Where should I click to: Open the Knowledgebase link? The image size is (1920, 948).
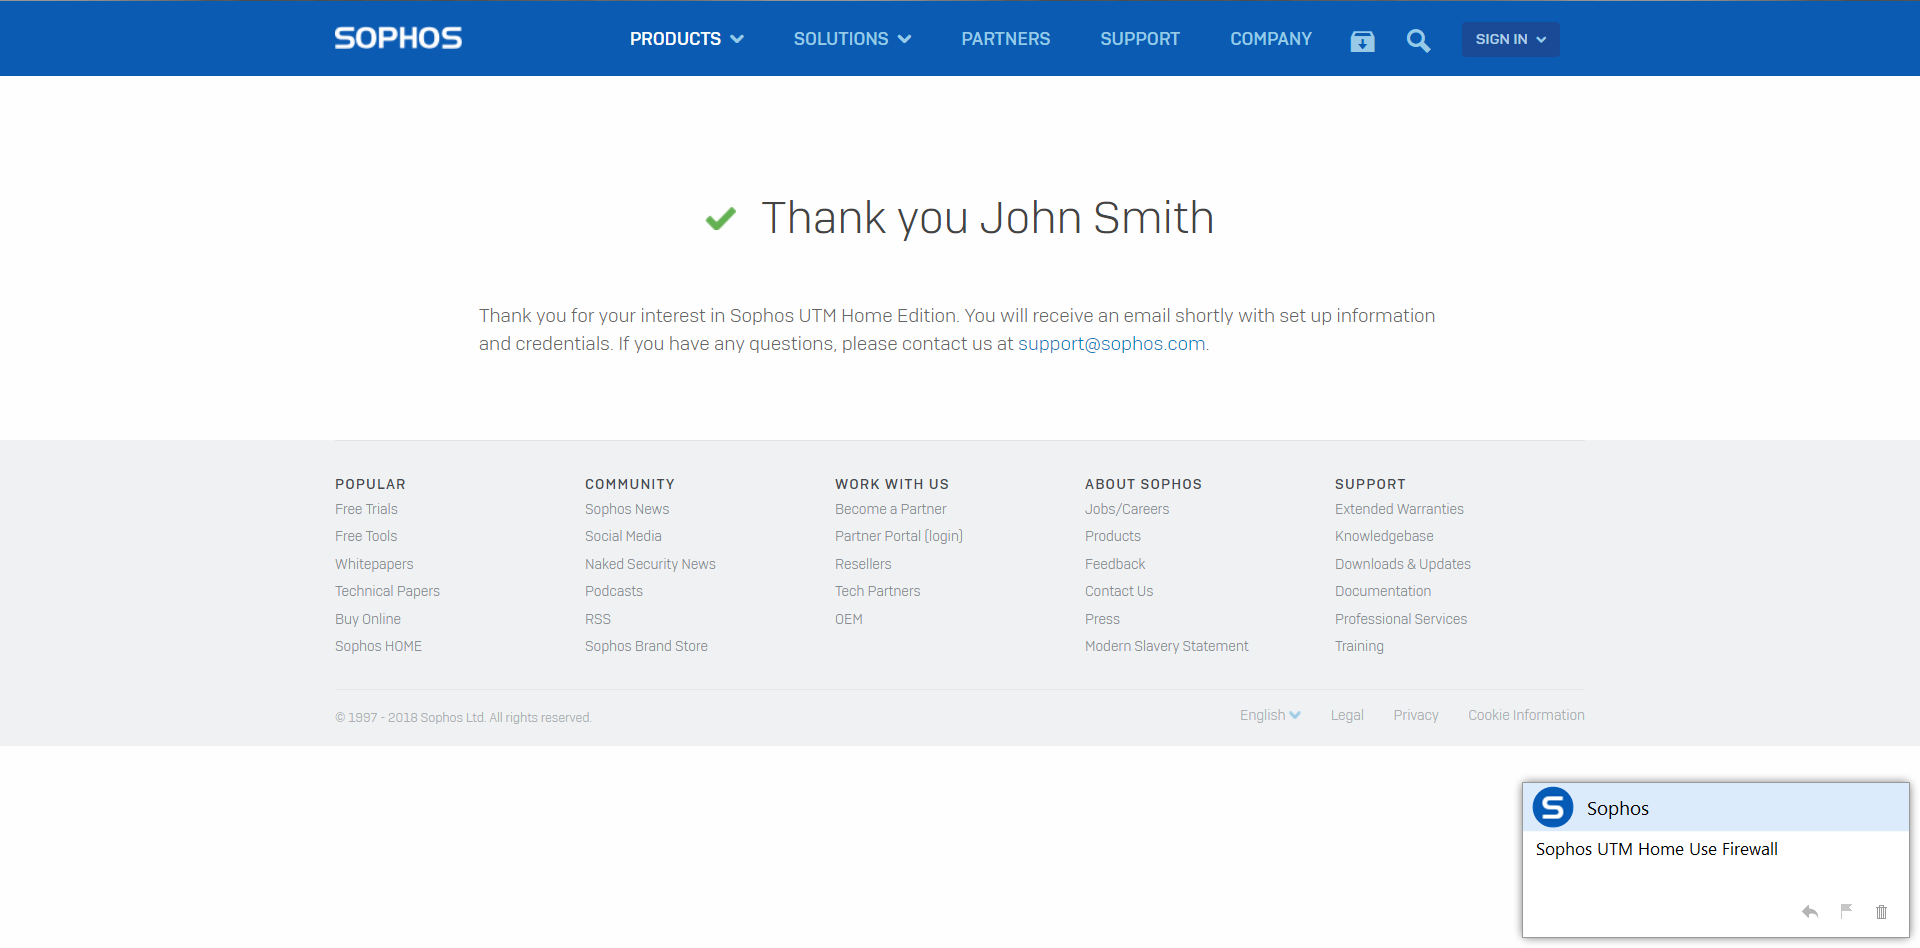[1384, 536]
